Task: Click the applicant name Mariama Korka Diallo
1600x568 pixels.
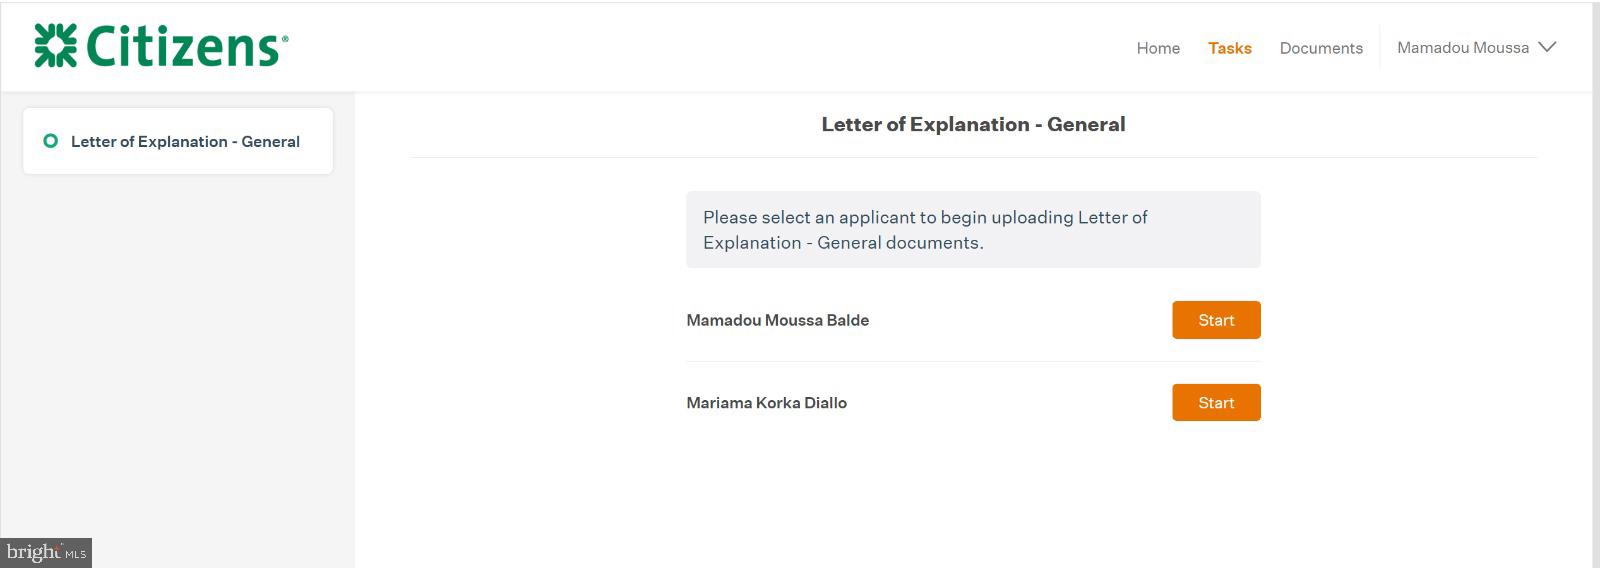Action: click(766, 403)
